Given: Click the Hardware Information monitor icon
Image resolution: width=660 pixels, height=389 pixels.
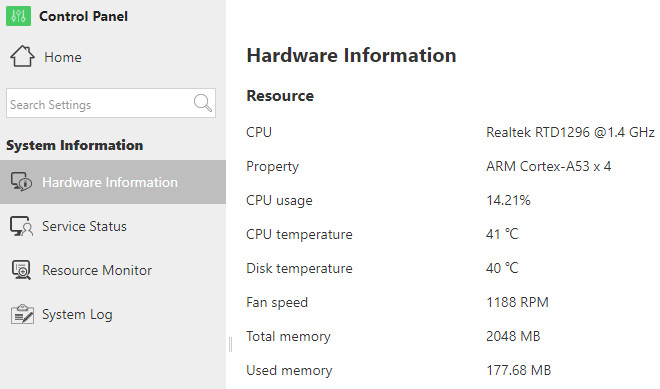Looking at the screenshot, I should pyautogui.click(x=21, y=182).
